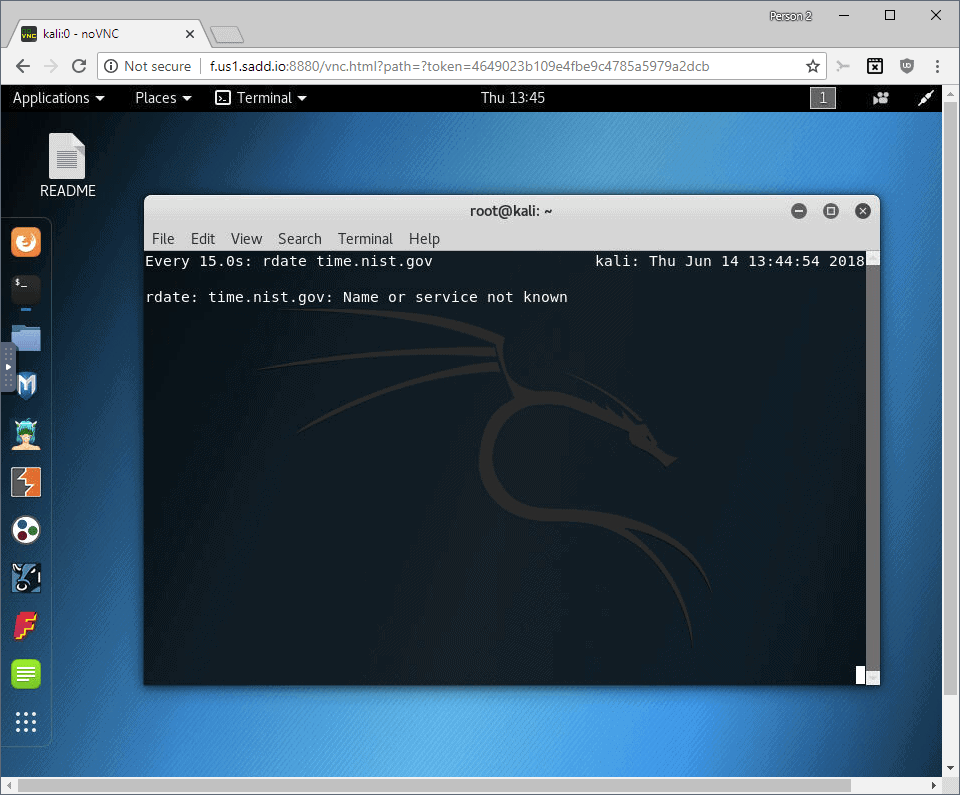Launch Firefox ESR from the dock
The height and width of the screenshot is (795, 960).
tap(25, 241)
